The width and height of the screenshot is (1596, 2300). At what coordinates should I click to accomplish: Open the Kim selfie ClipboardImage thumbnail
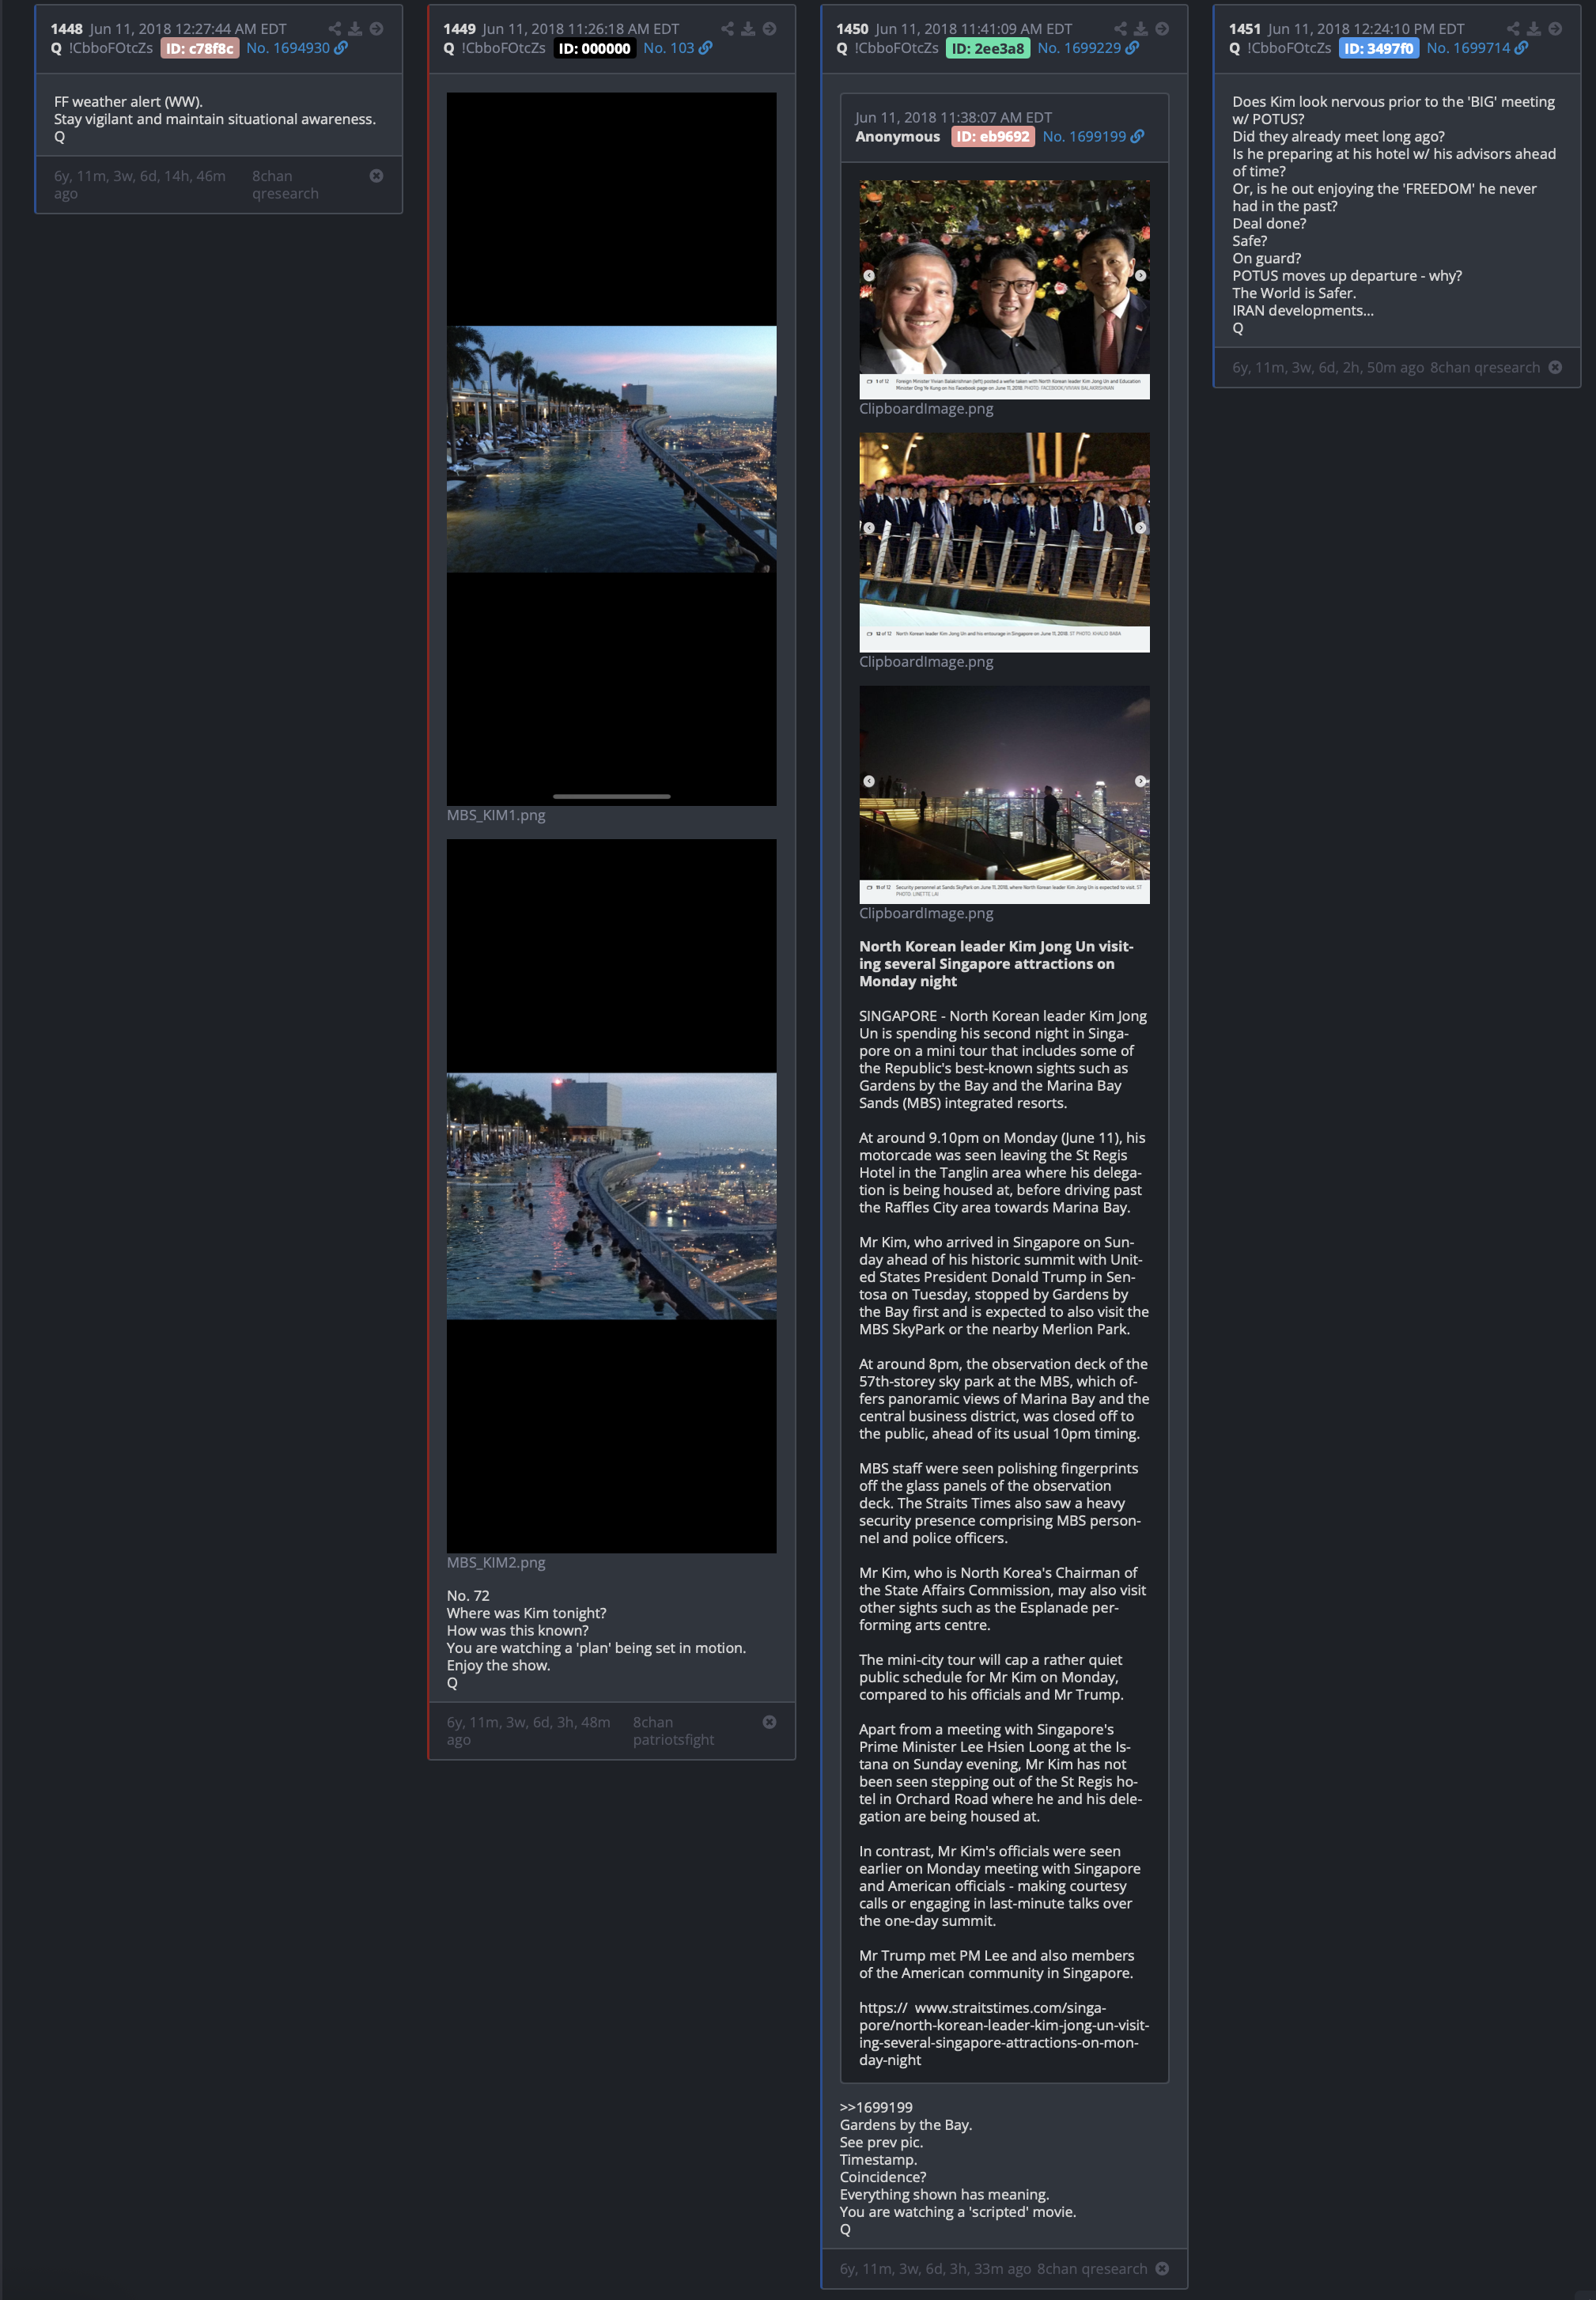[x=1004, y=290]
